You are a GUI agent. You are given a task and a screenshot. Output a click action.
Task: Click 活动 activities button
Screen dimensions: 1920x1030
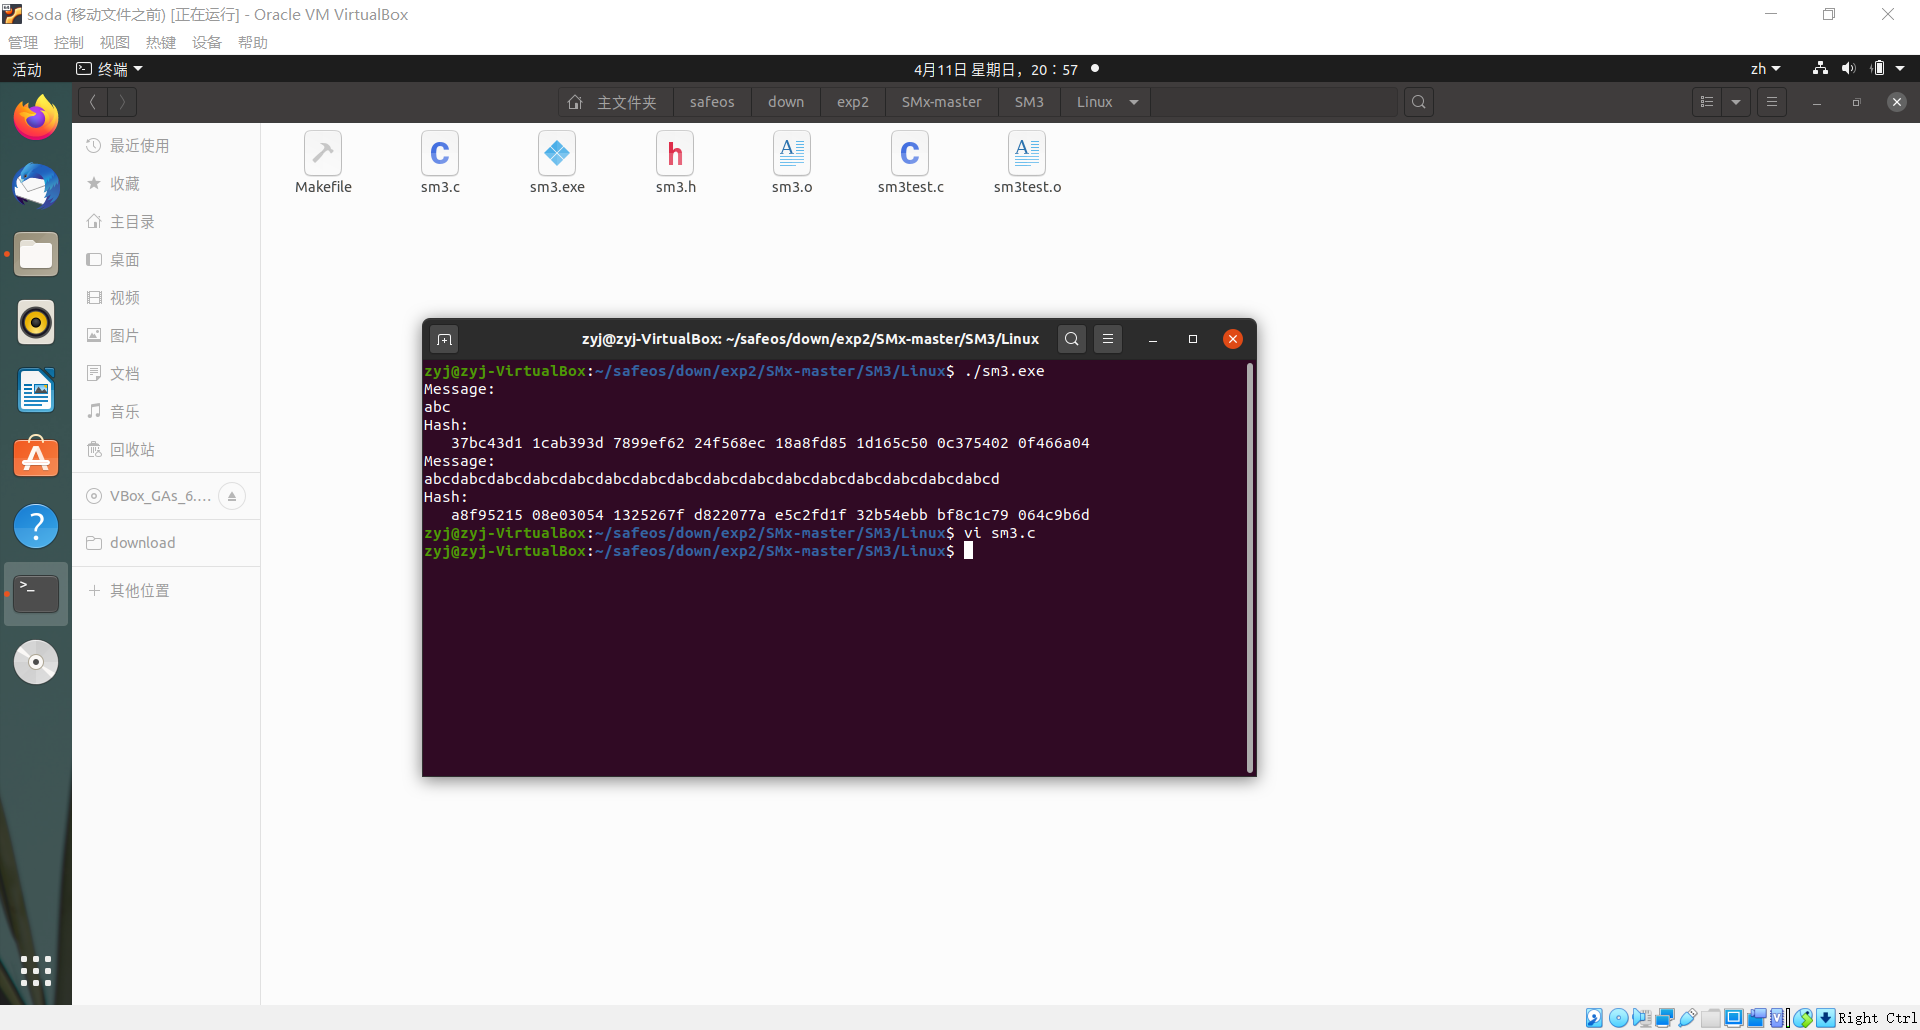pos(27,69)
